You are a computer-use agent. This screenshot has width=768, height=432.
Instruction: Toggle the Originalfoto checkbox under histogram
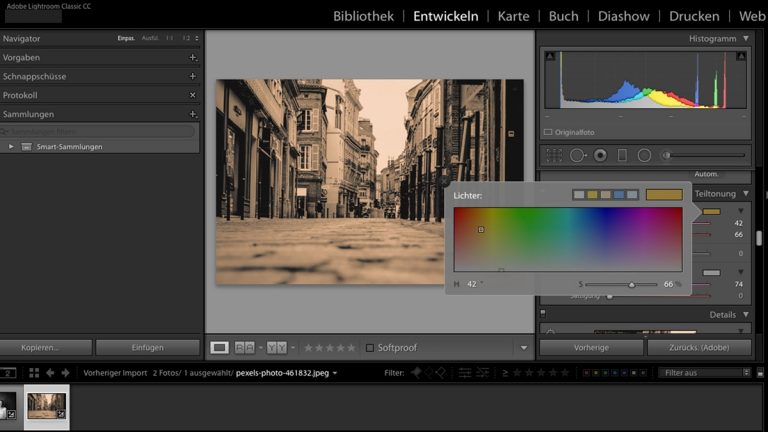click(x=548, y=131)
